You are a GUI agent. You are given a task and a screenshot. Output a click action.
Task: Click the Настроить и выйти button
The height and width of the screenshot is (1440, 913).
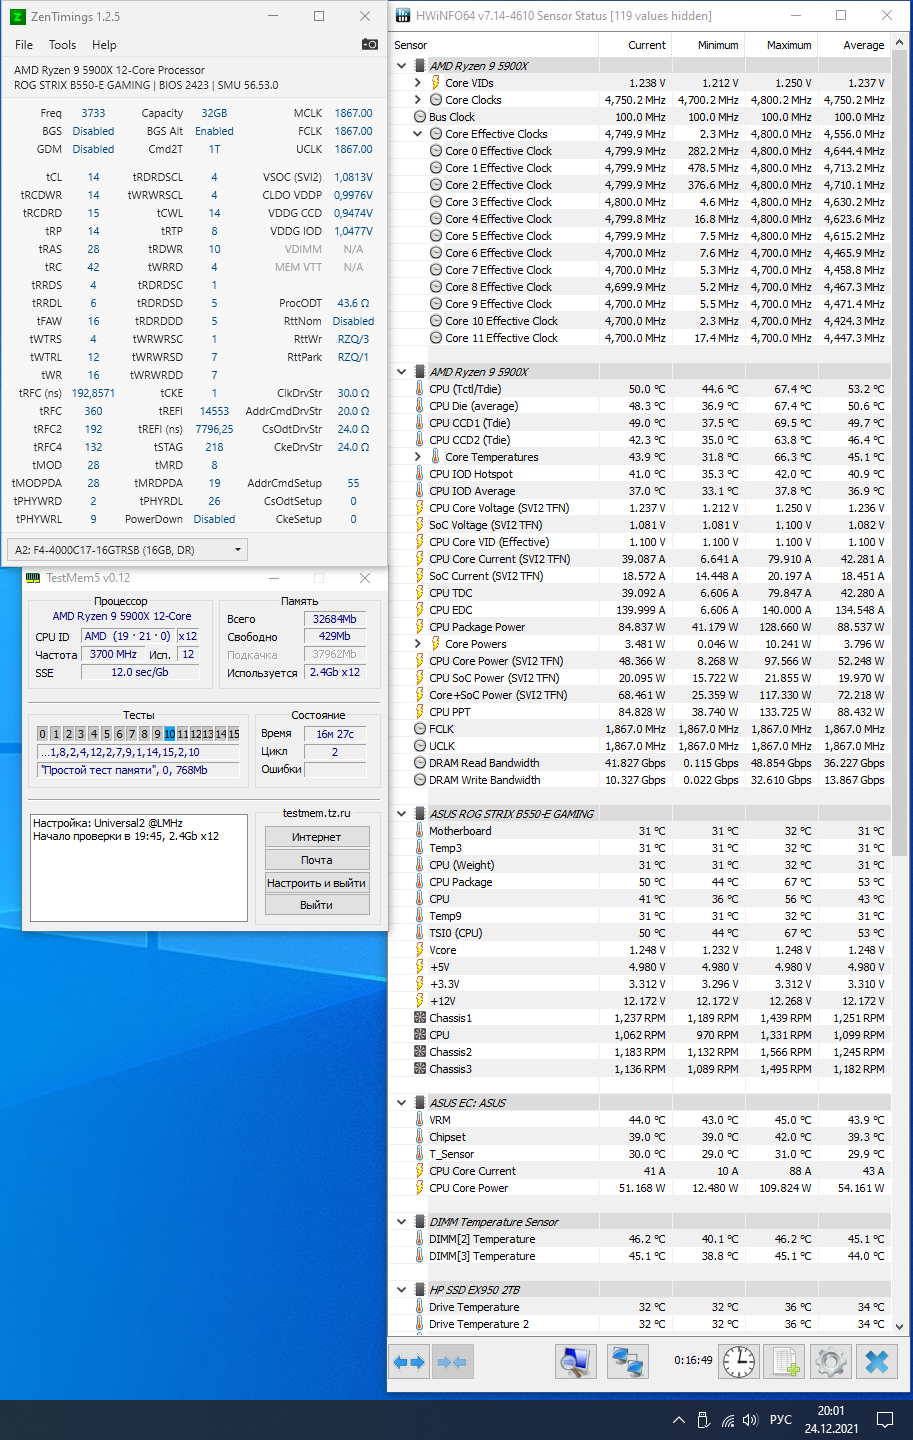(317, 883)
